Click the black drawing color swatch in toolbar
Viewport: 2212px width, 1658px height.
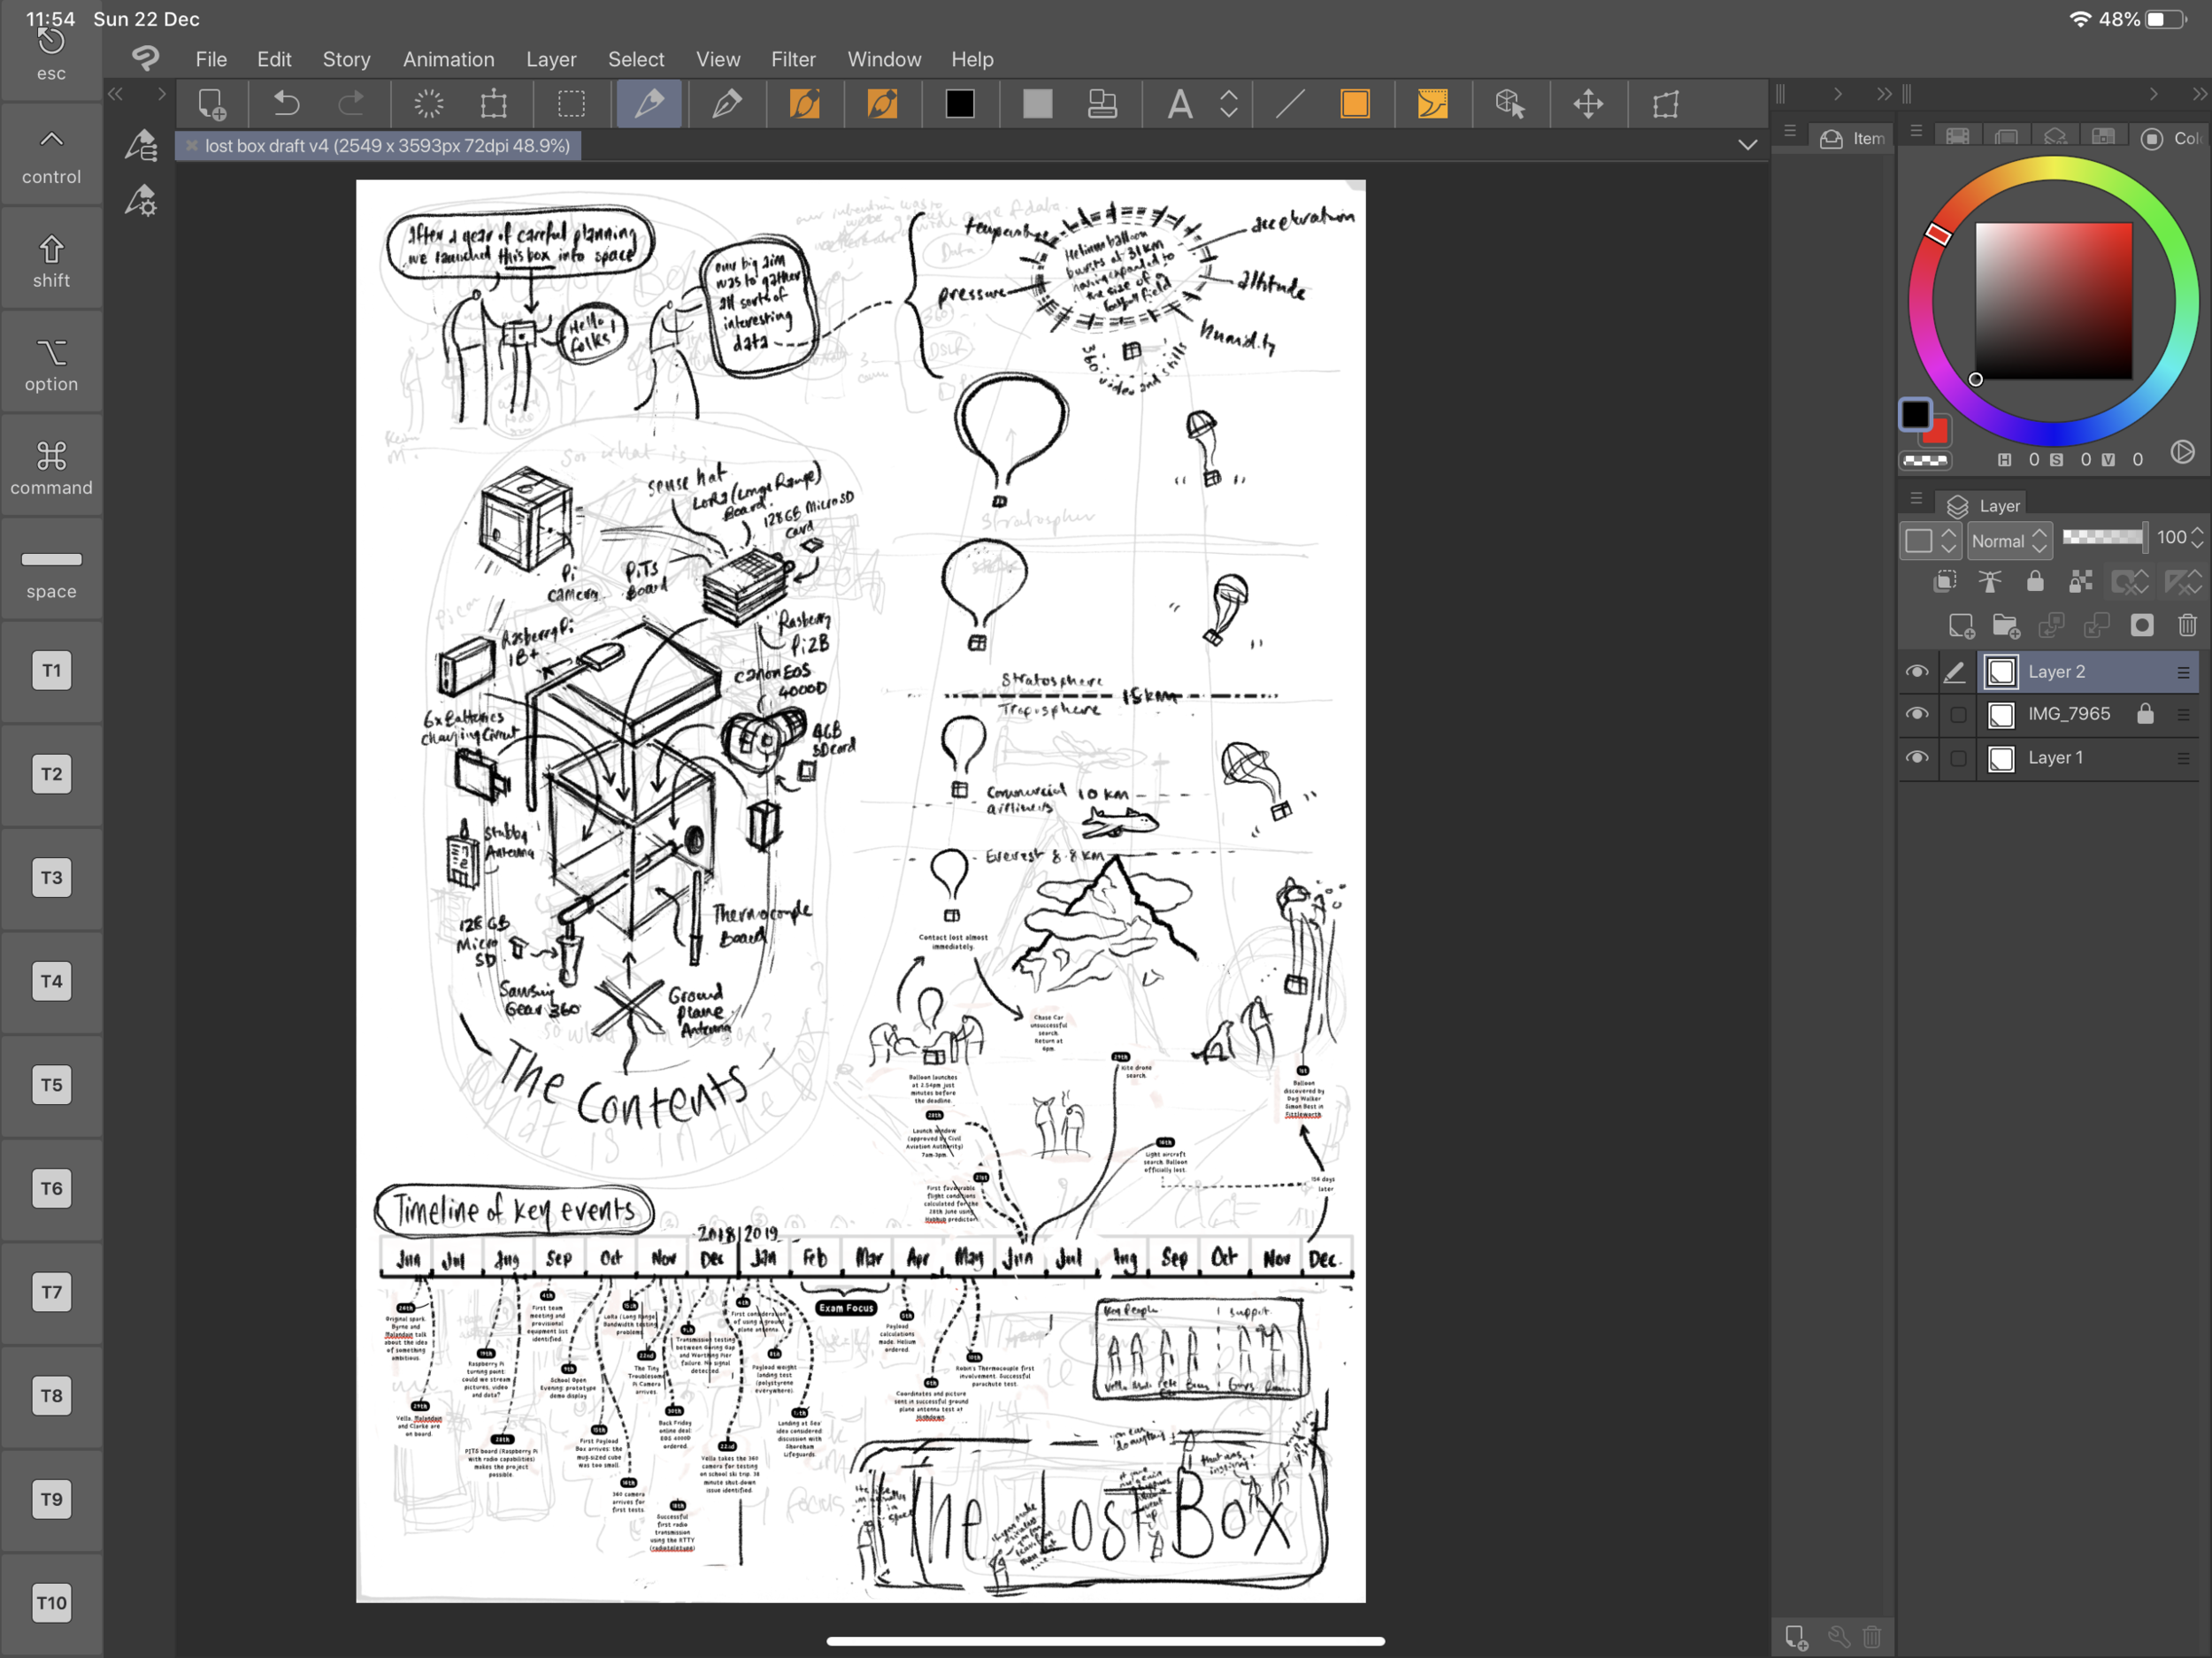[960, 104]
